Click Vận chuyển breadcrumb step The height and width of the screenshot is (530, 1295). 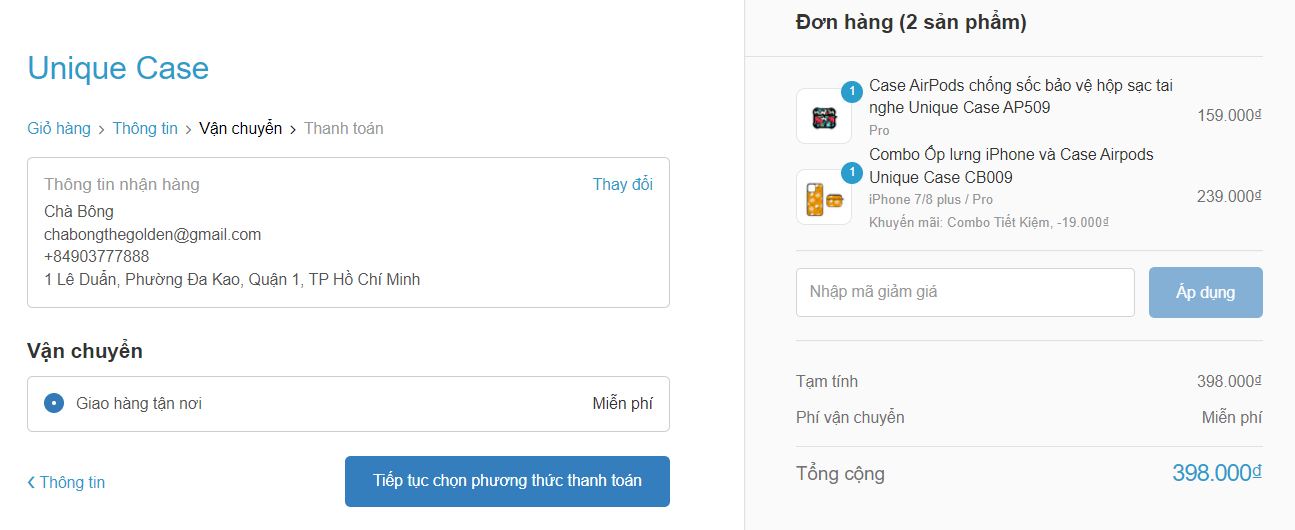pos(240,128)
